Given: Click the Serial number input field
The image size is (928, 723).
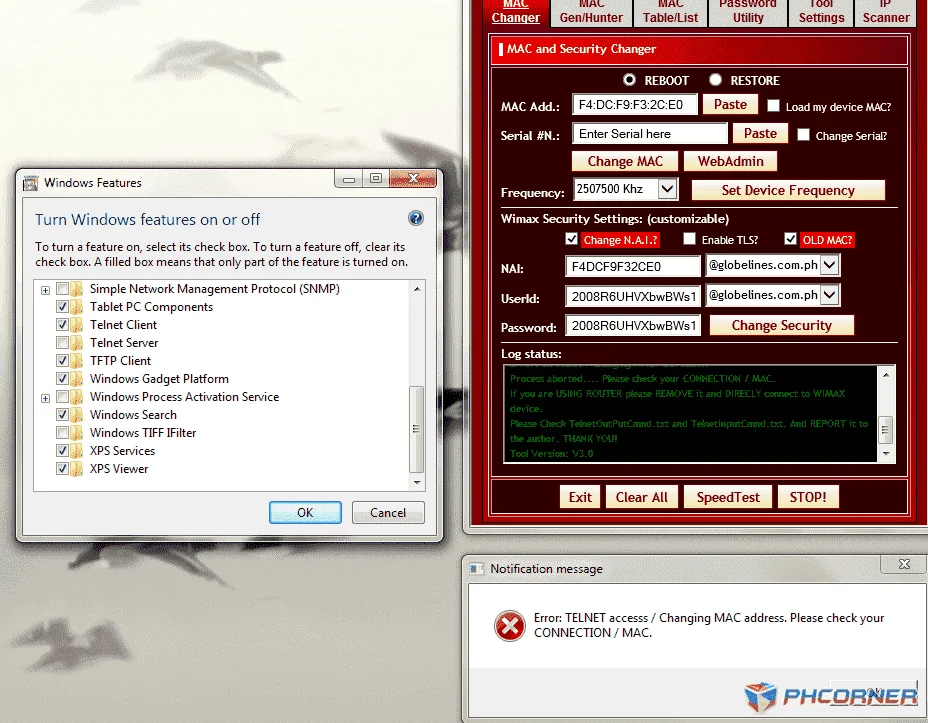Looking at the screenshot, I should tap(650, 134).
